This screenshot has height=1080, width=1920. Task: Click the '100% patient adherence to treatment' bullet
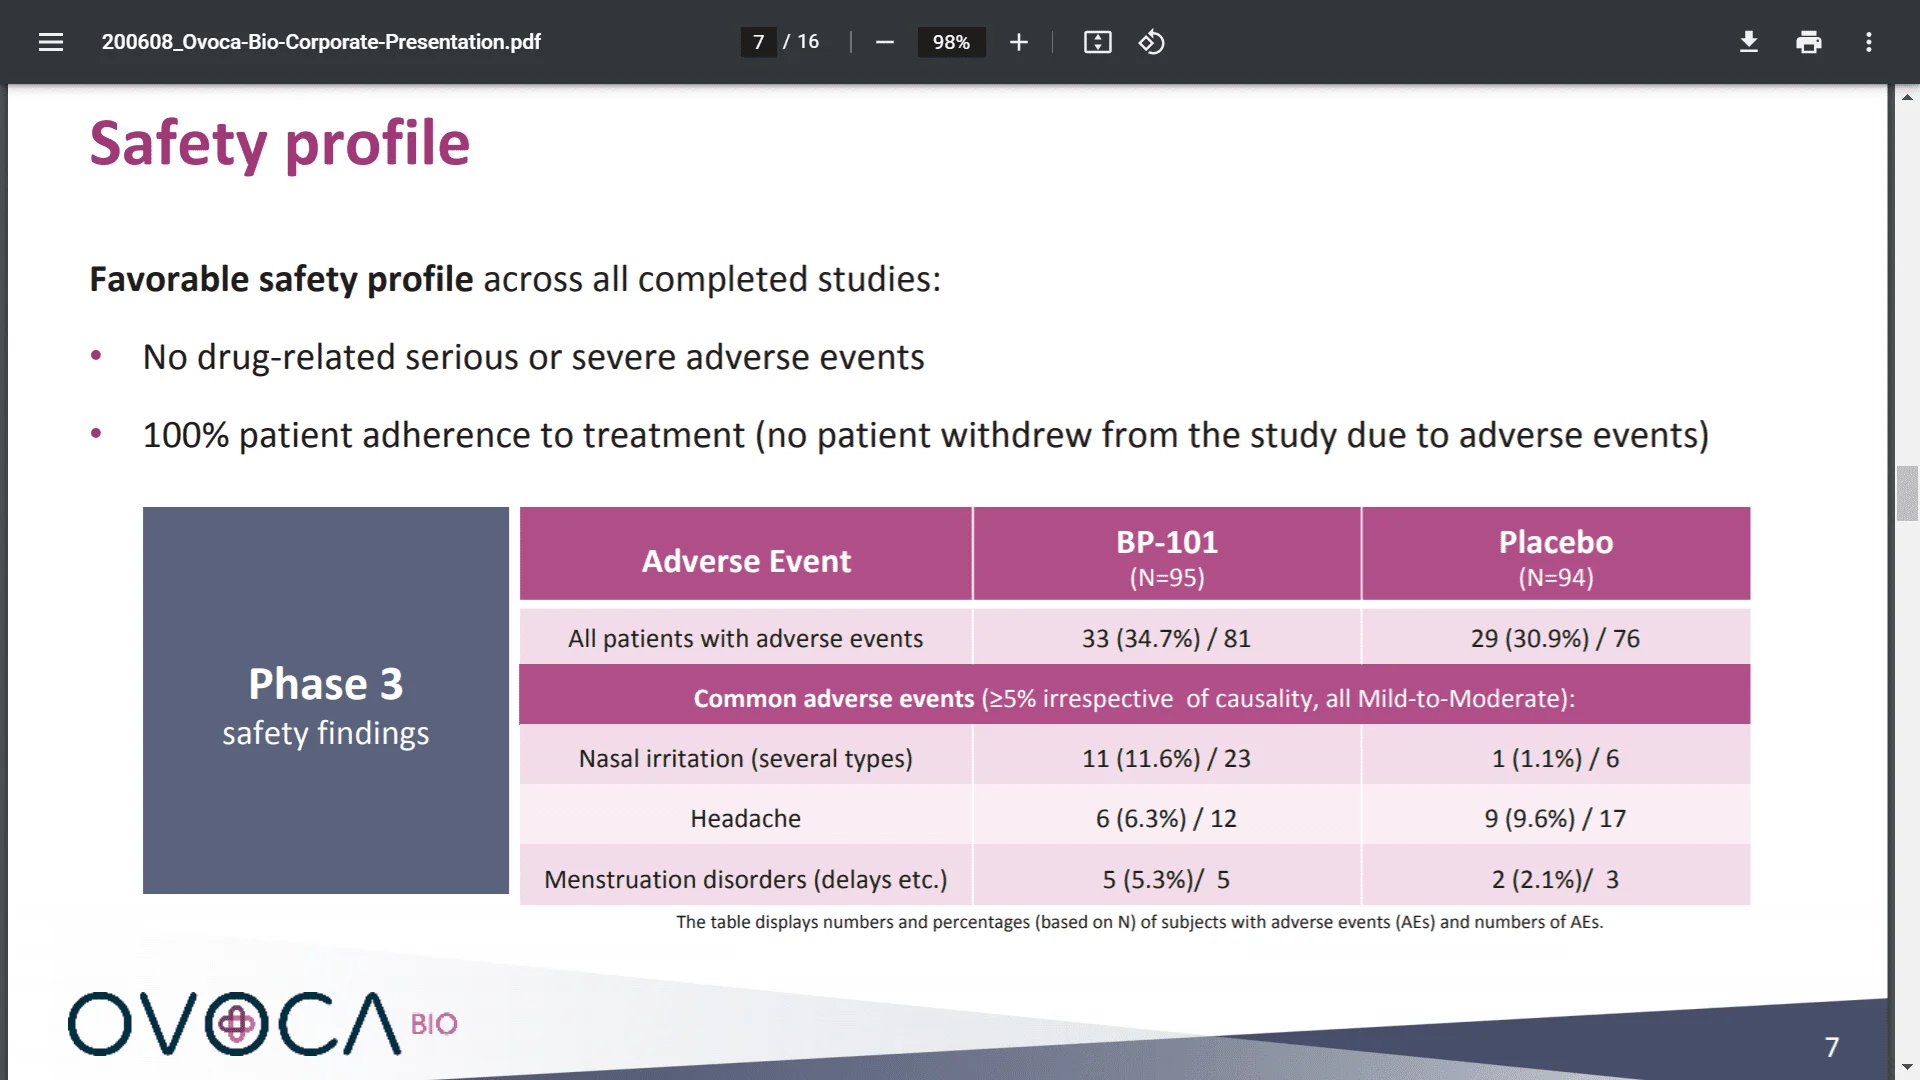(926, 436)
